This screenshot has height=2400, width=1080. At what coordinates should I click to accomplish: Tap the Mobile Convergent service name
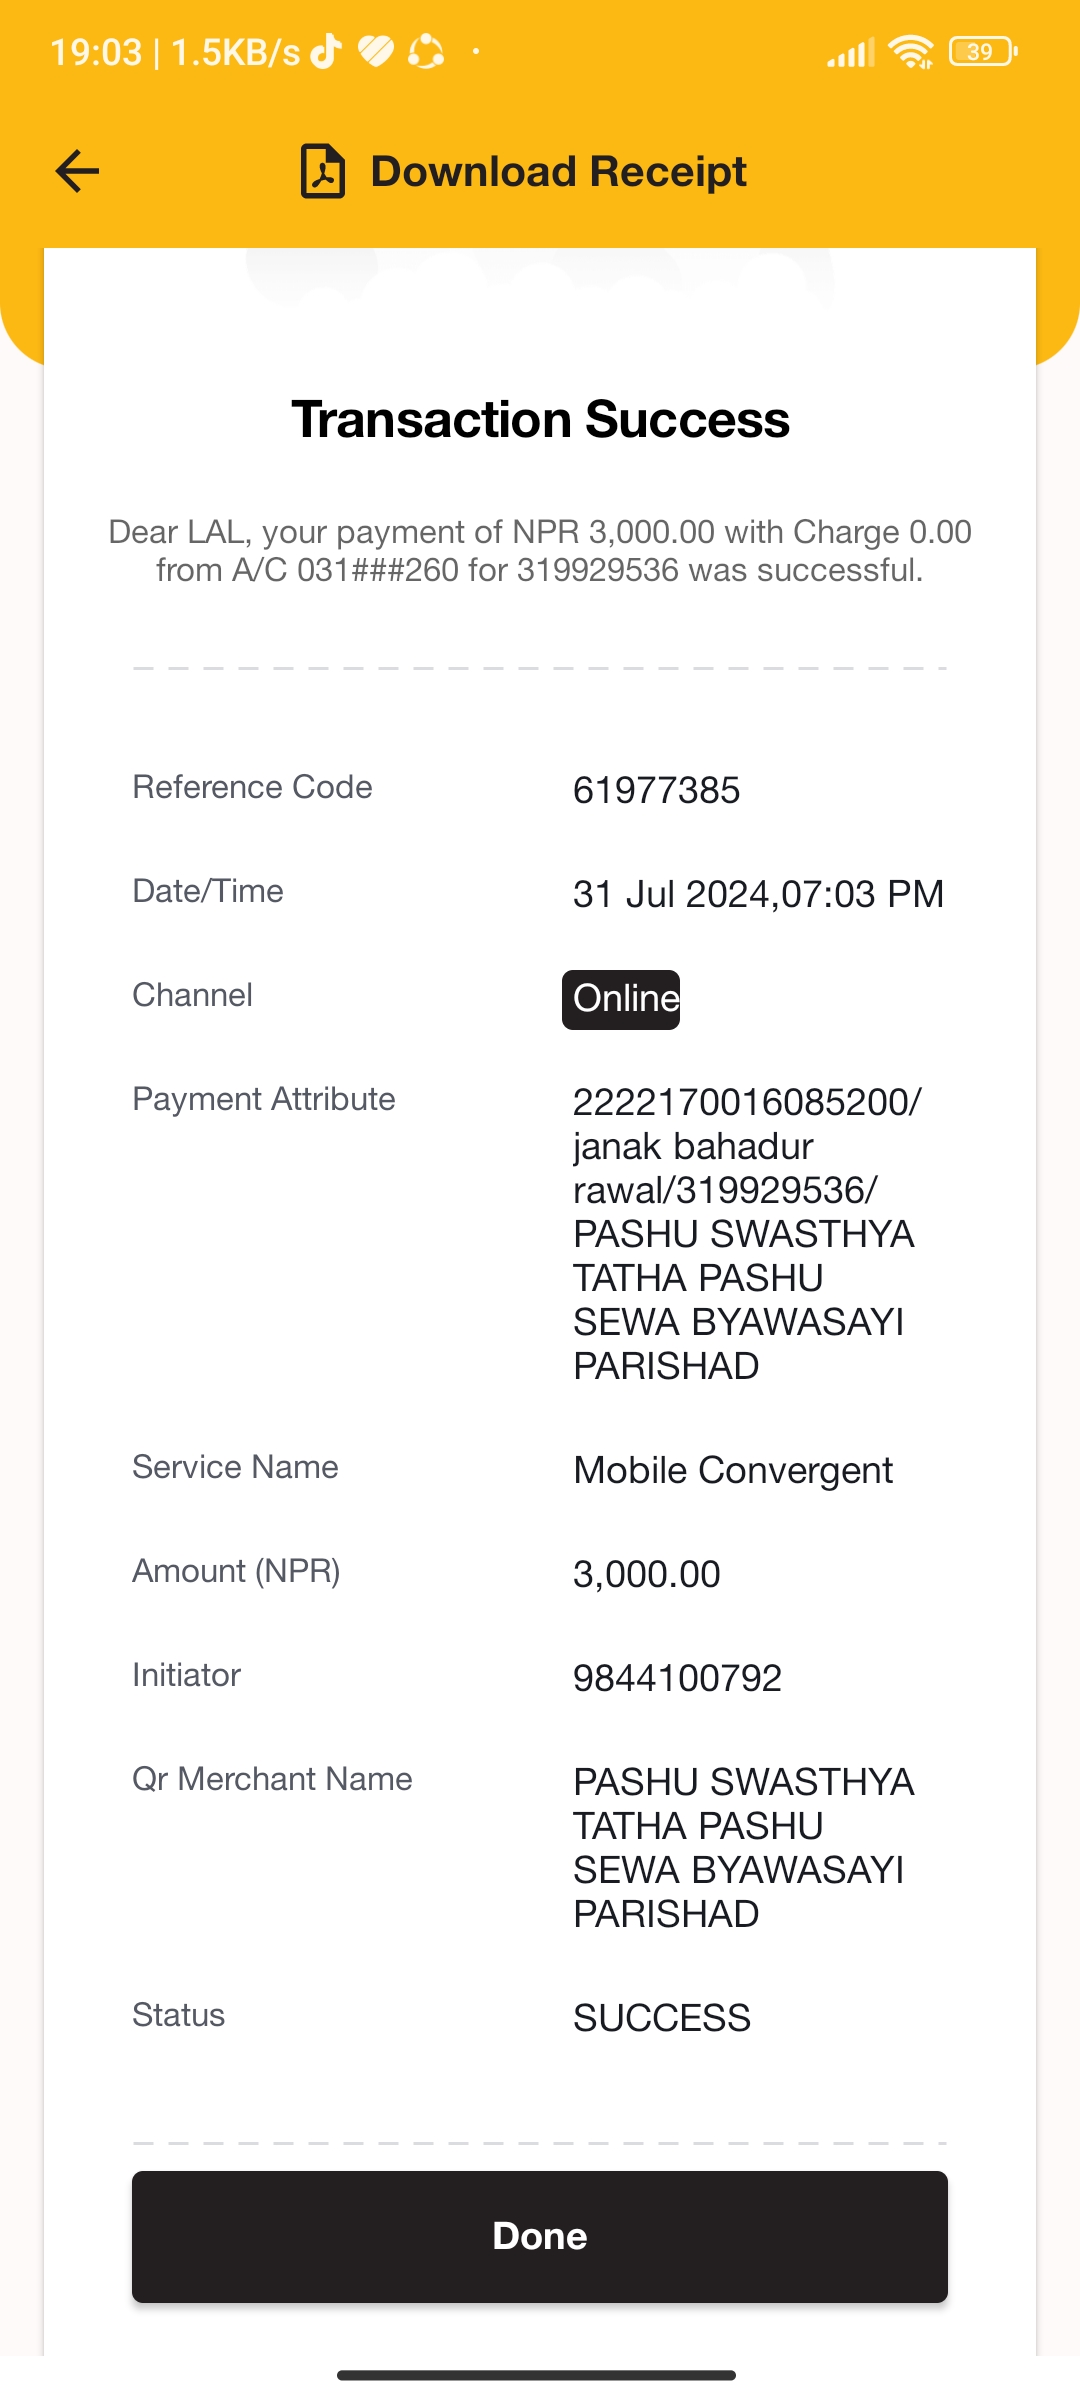(733, 1470)
